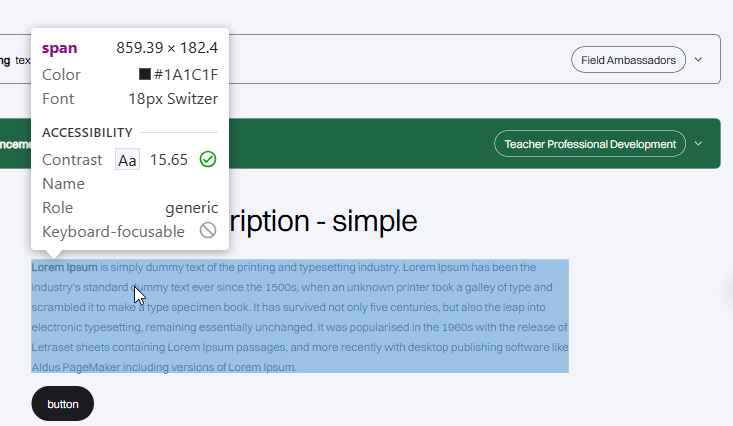Click the contrast ratio value 15.65
Screen dimensions: 733x426
tap(169, 160)
